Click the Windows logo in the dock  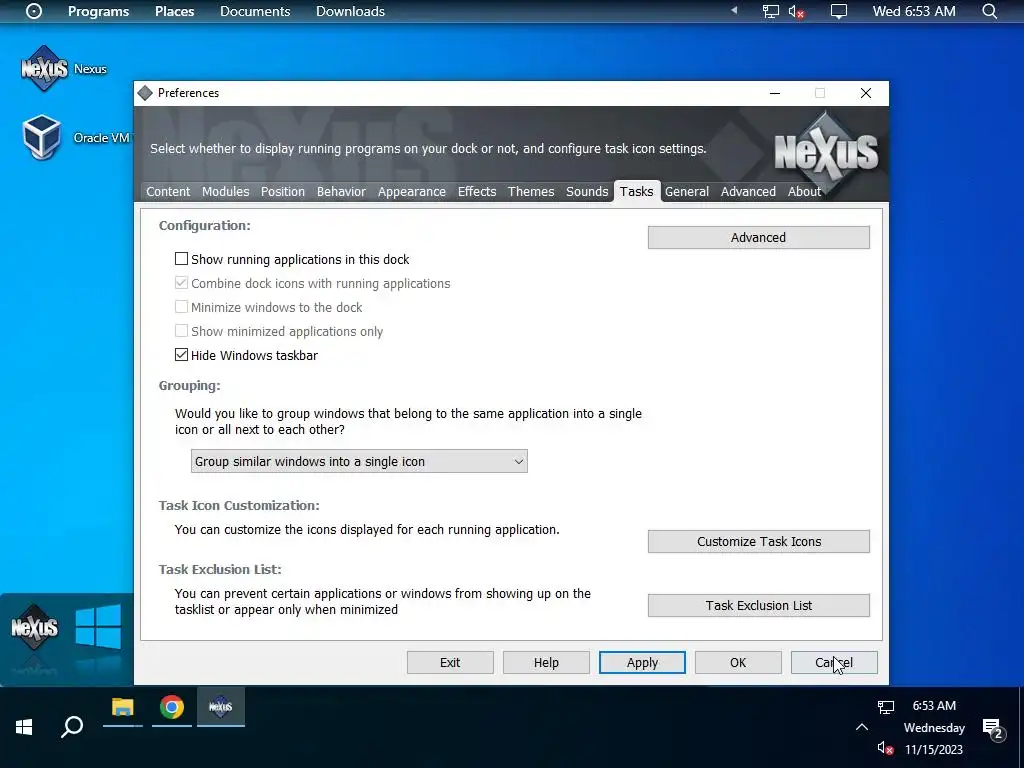point(98,627)
